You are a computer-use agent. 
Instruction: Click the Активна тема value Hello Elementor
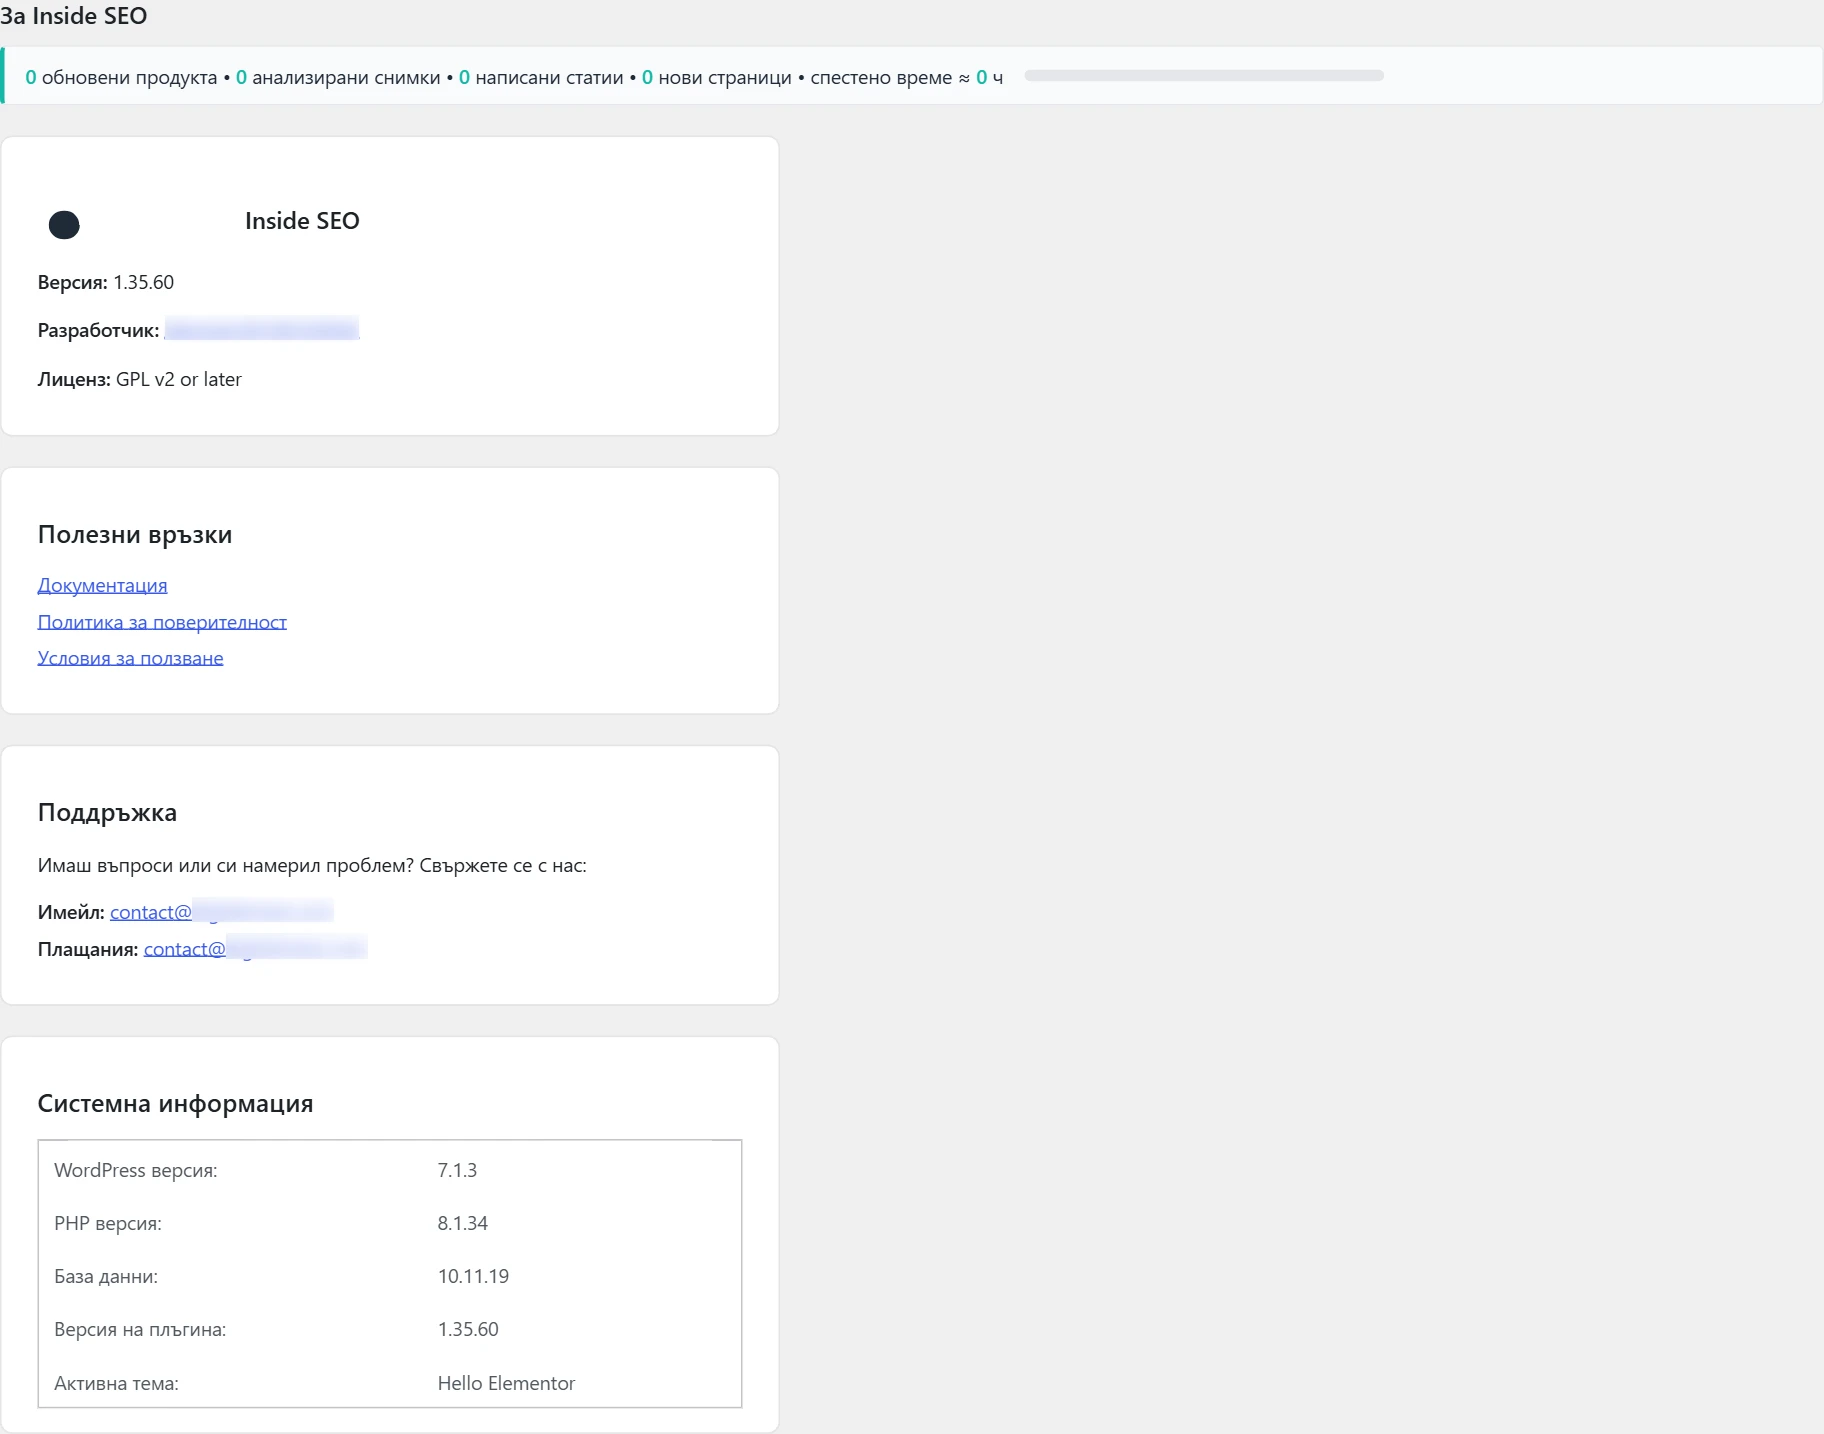[506, 1383]
